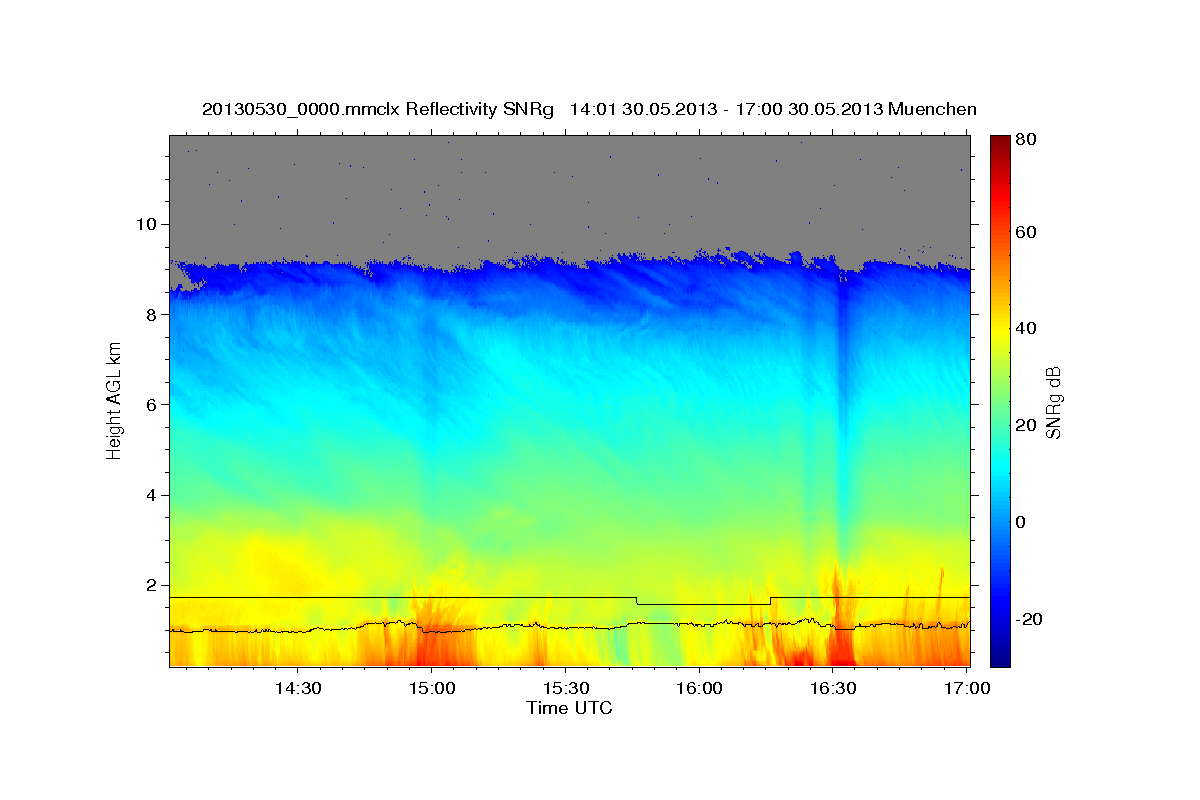Viewport: 1200px width, 800px height.
Task: Click the colorbar value 40
Action: tap(1027, 328)
